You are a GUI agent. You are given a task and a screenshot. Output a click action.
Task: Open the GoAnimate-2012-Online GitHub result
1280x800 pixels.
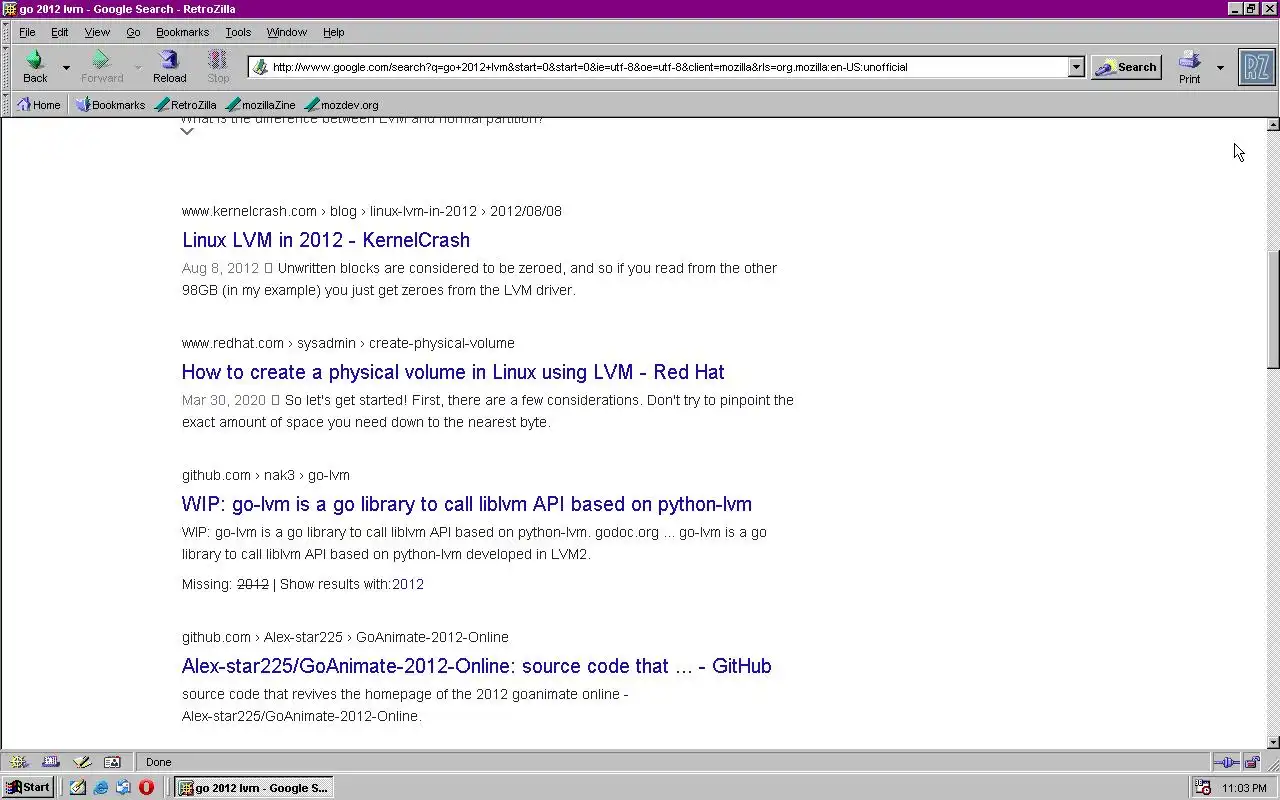click(477, 666)
